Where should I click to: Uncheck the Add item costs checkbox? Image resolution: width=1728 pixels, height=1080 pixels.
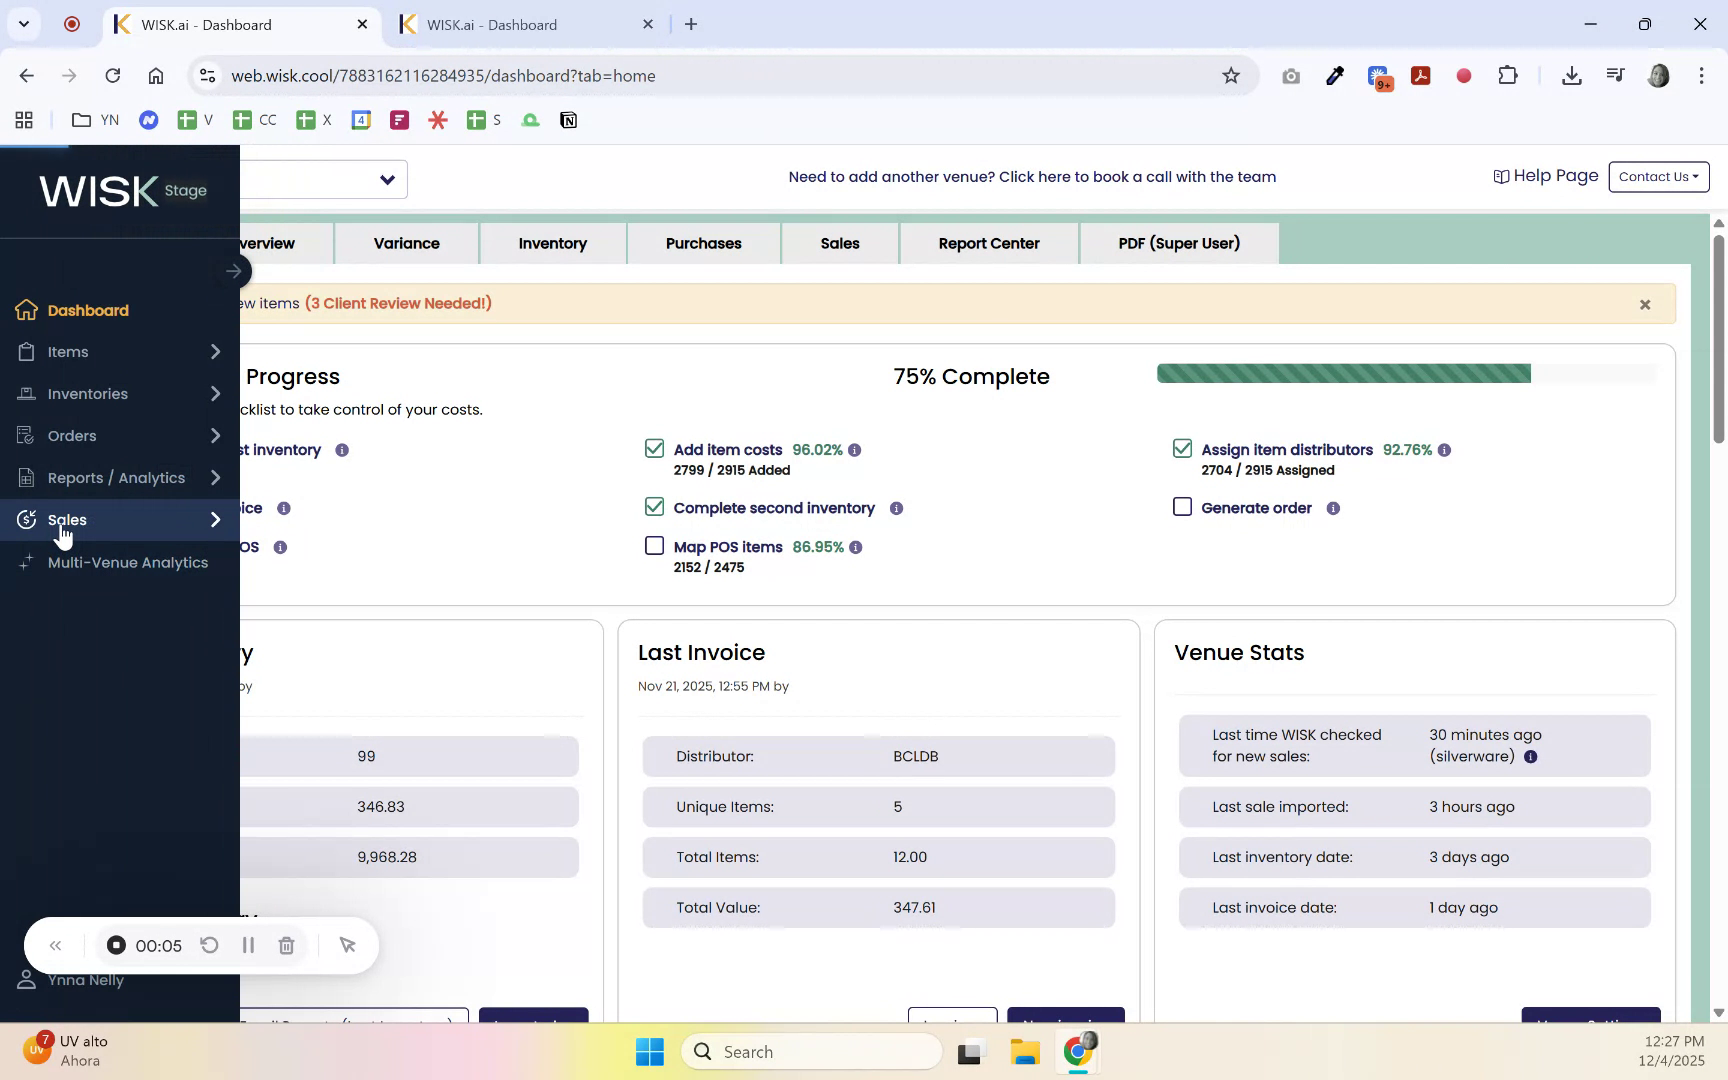tap(655, 449)
